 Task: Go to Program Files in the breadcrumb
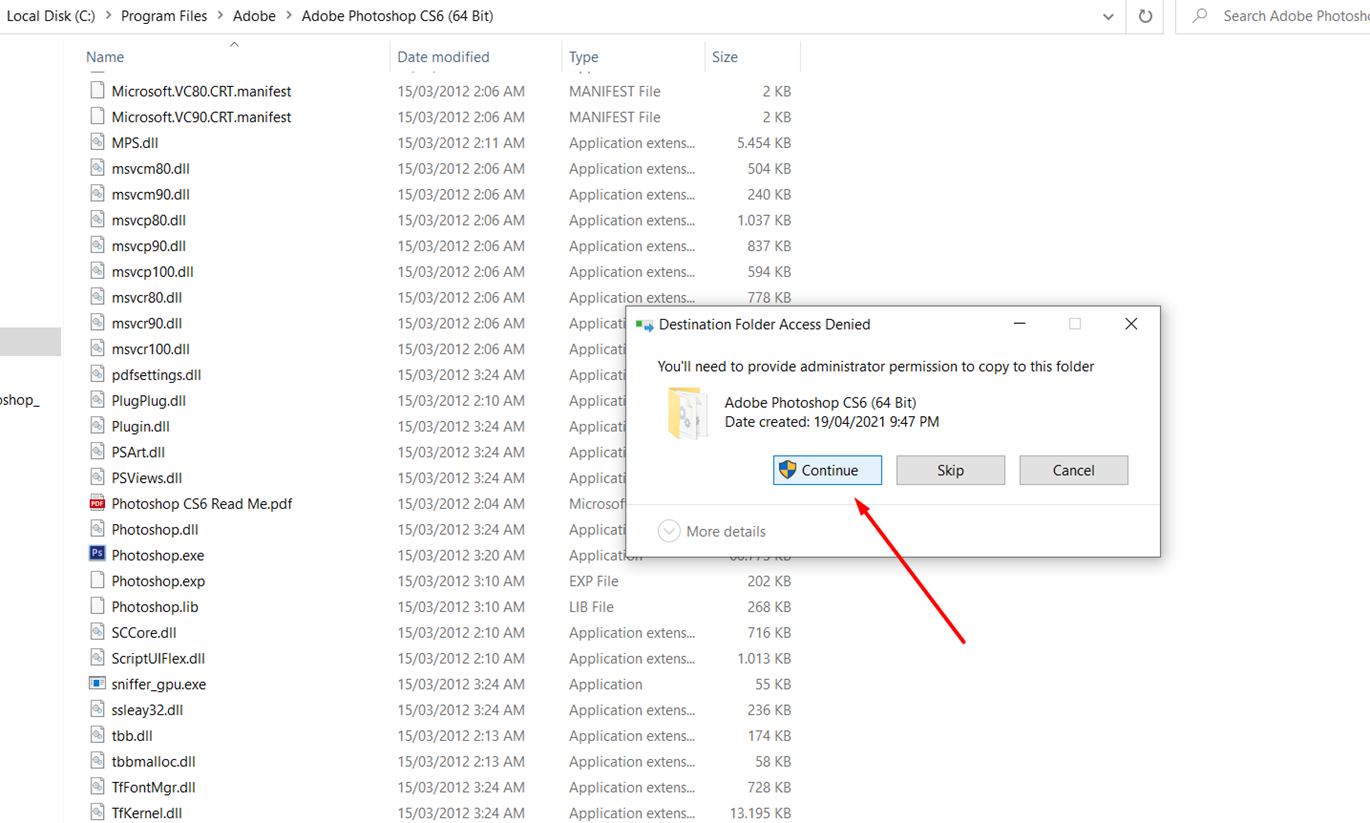(164, 16)
